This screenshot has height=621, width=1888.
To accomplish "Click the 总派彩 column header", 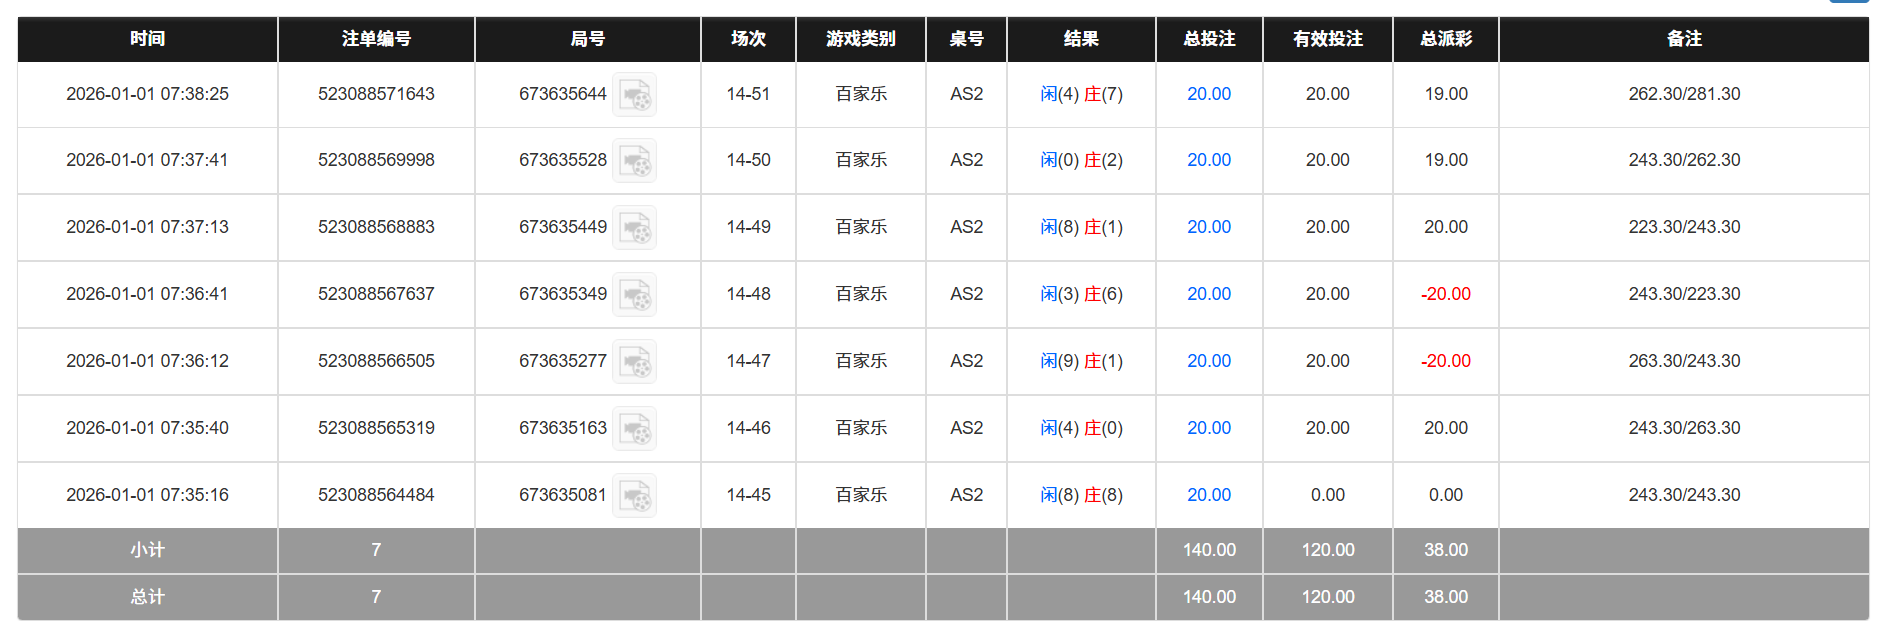I will pos(1444,39).
